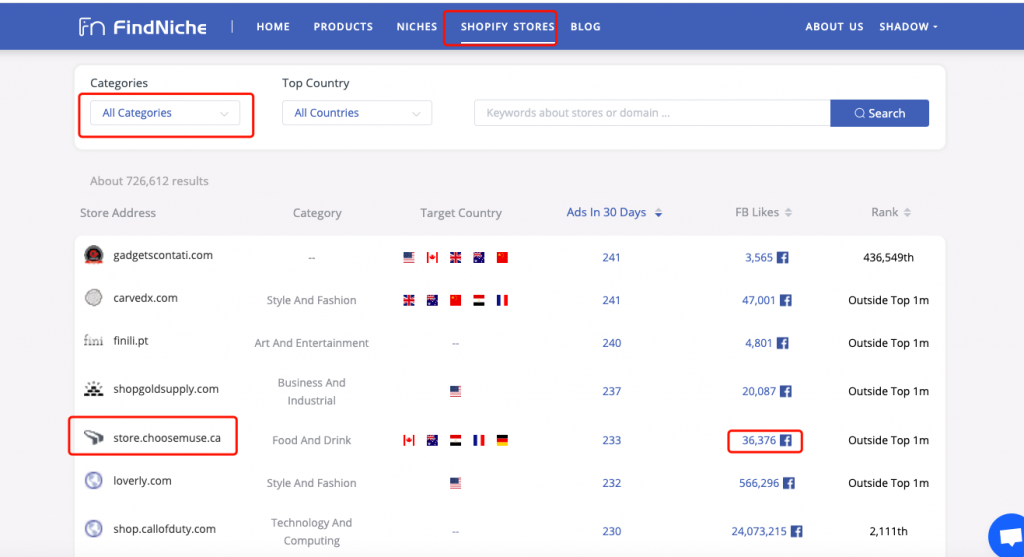Toggle Rank column sort arrows

[x=907, y=213]
